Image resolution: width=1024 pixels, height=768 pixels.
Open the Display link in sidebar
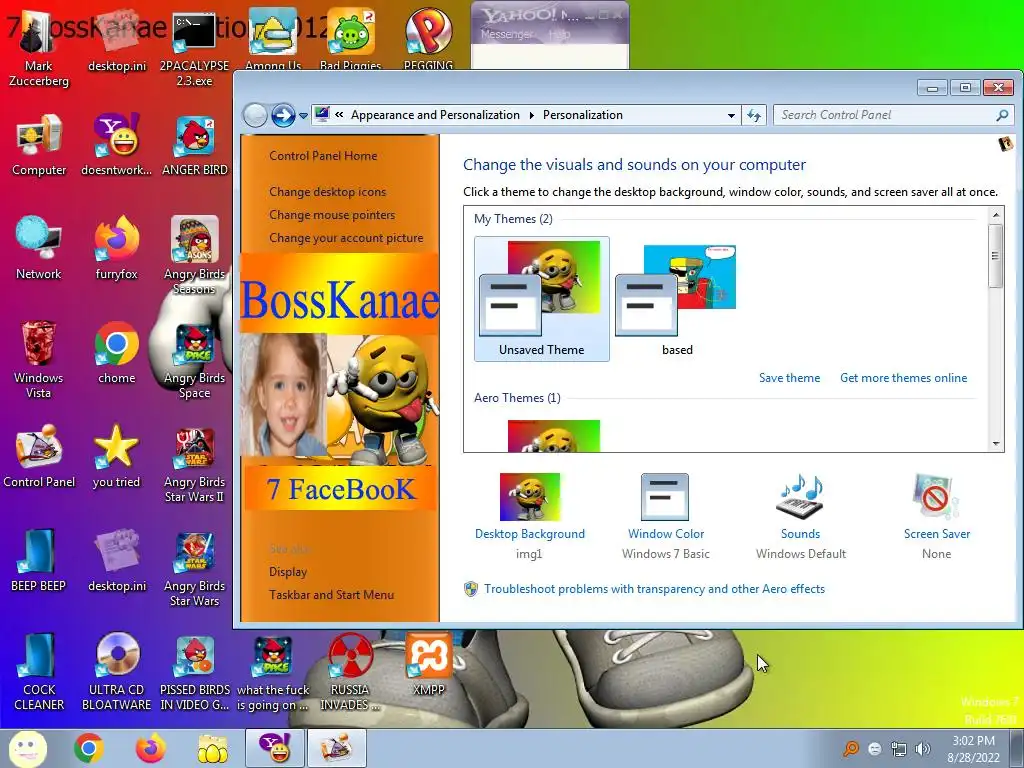(x=288, y=571)
